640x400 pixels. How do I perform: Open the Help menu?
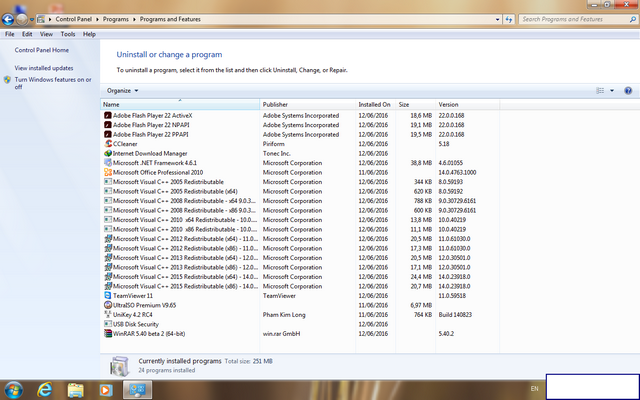tap(89, 34)
